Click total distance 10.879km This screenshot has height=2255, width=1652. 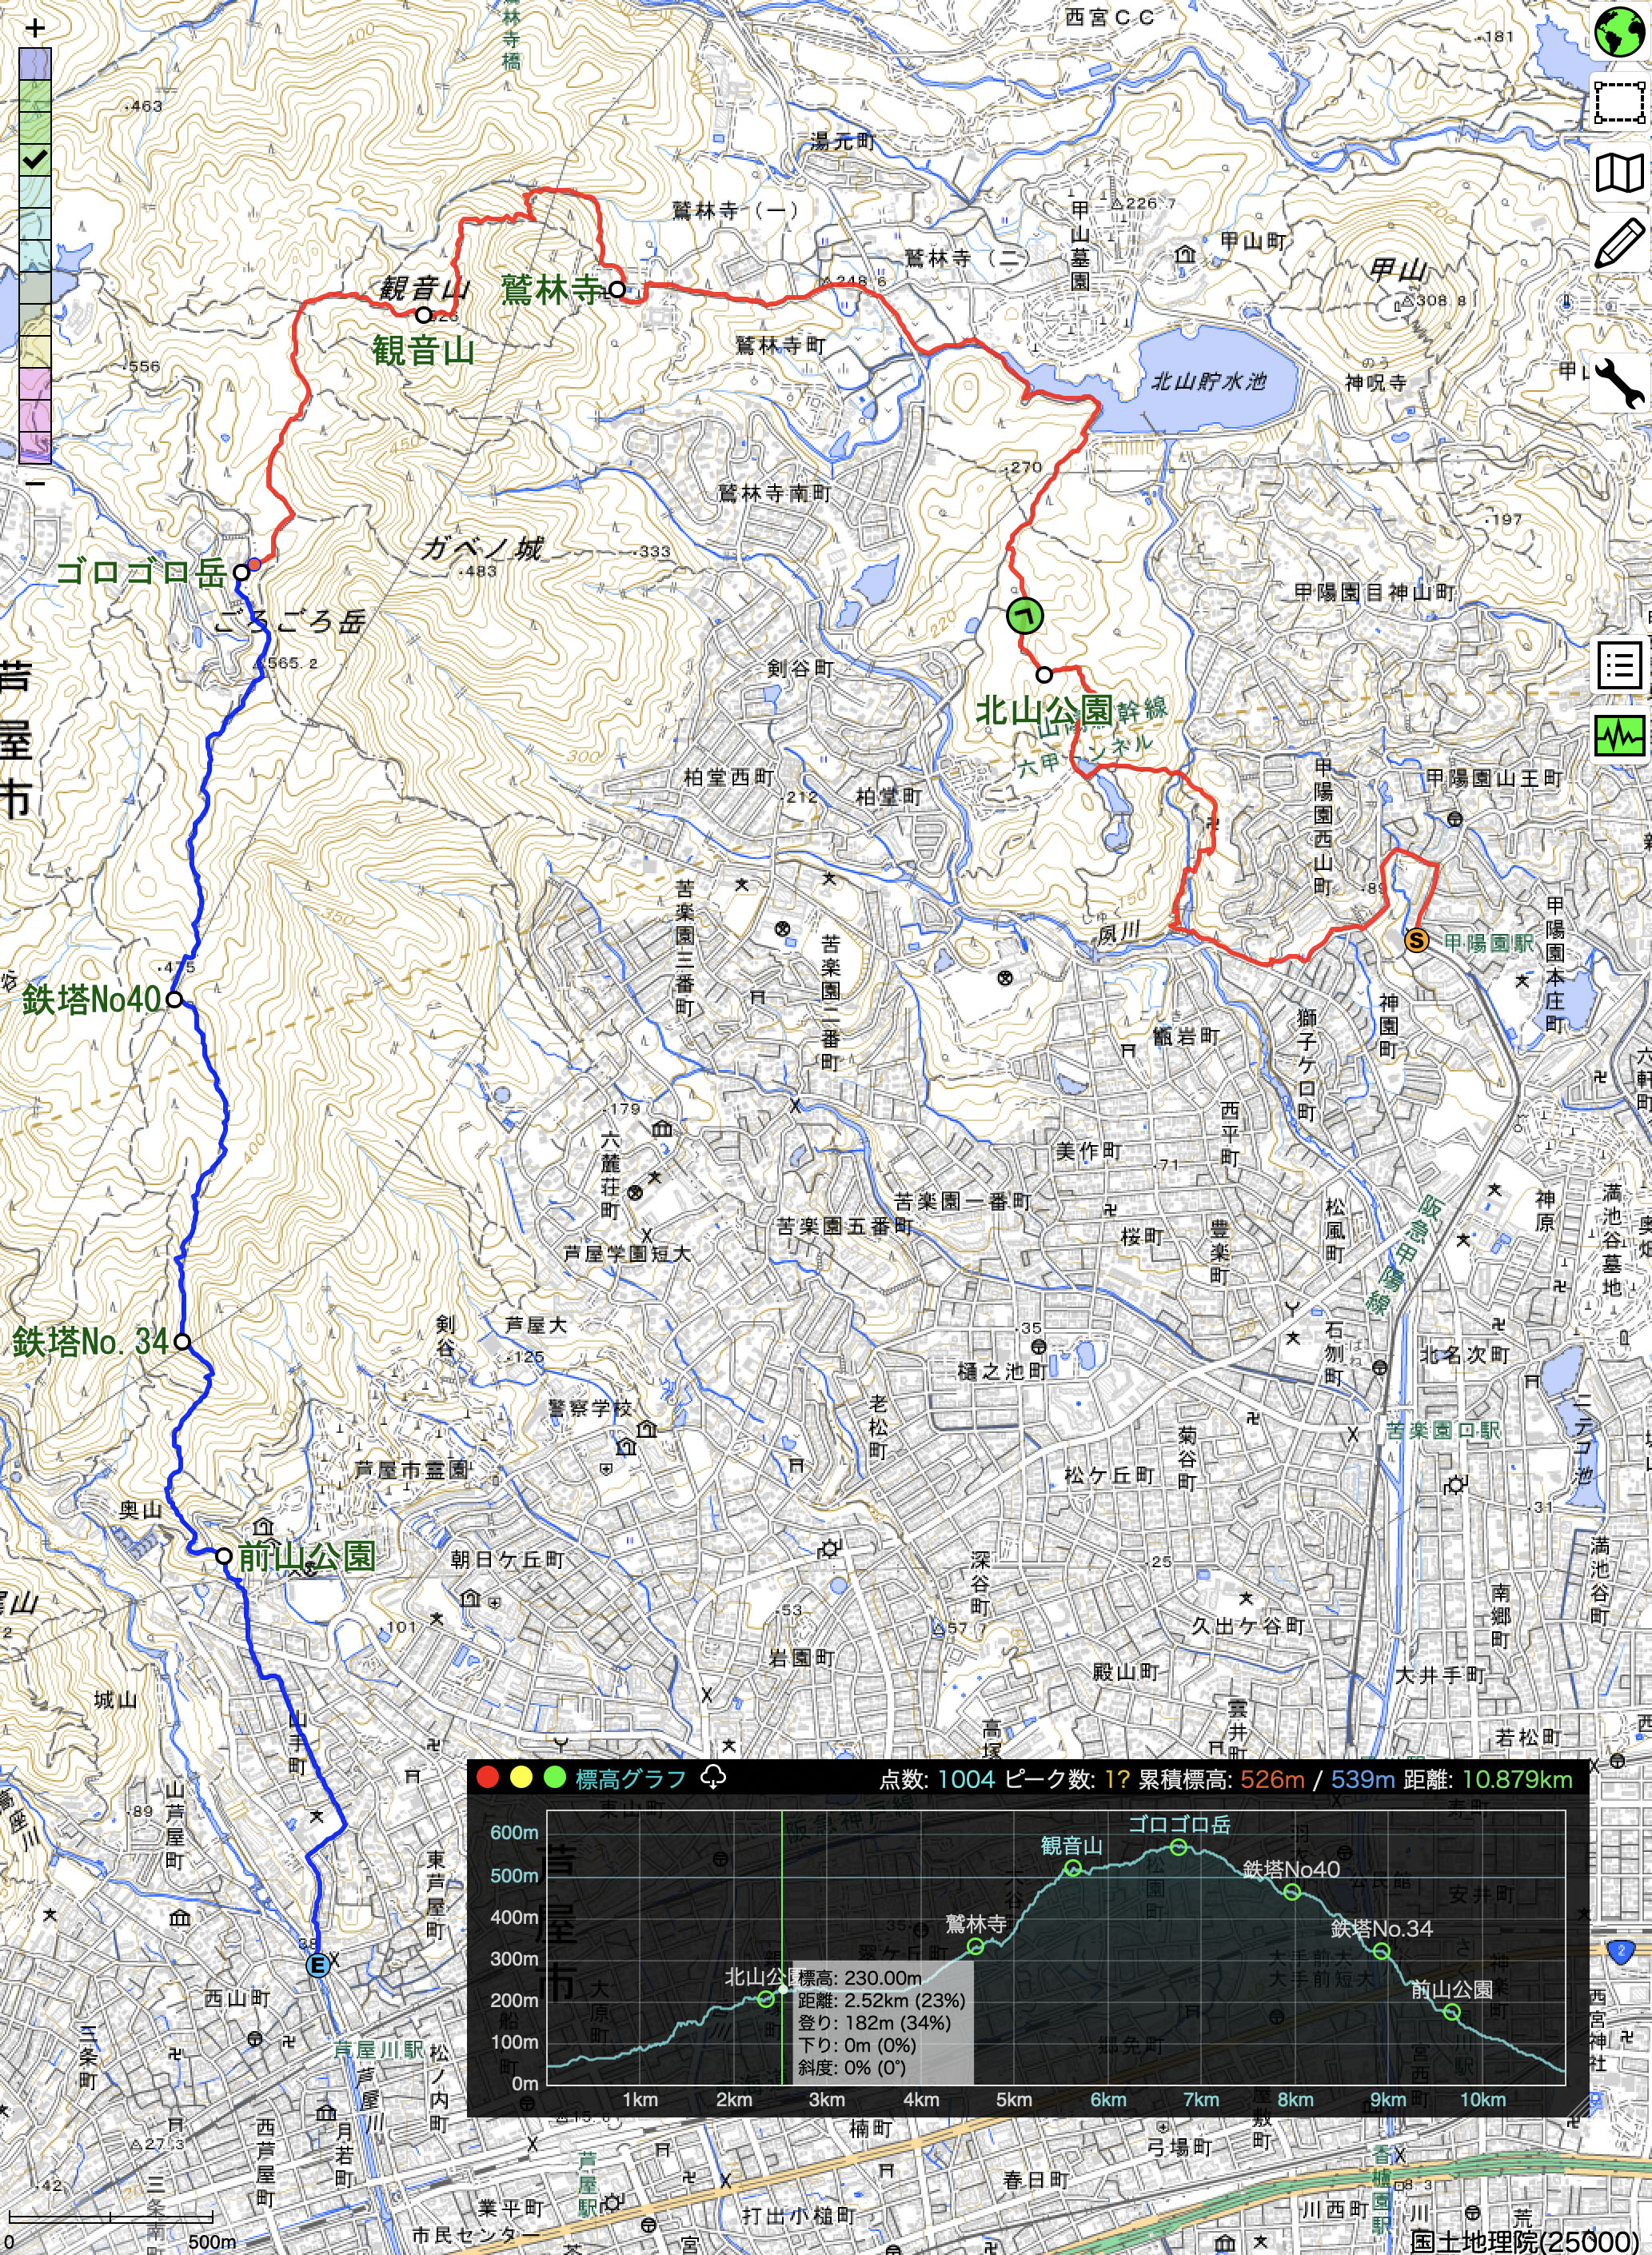(x=1517, y=1779)
